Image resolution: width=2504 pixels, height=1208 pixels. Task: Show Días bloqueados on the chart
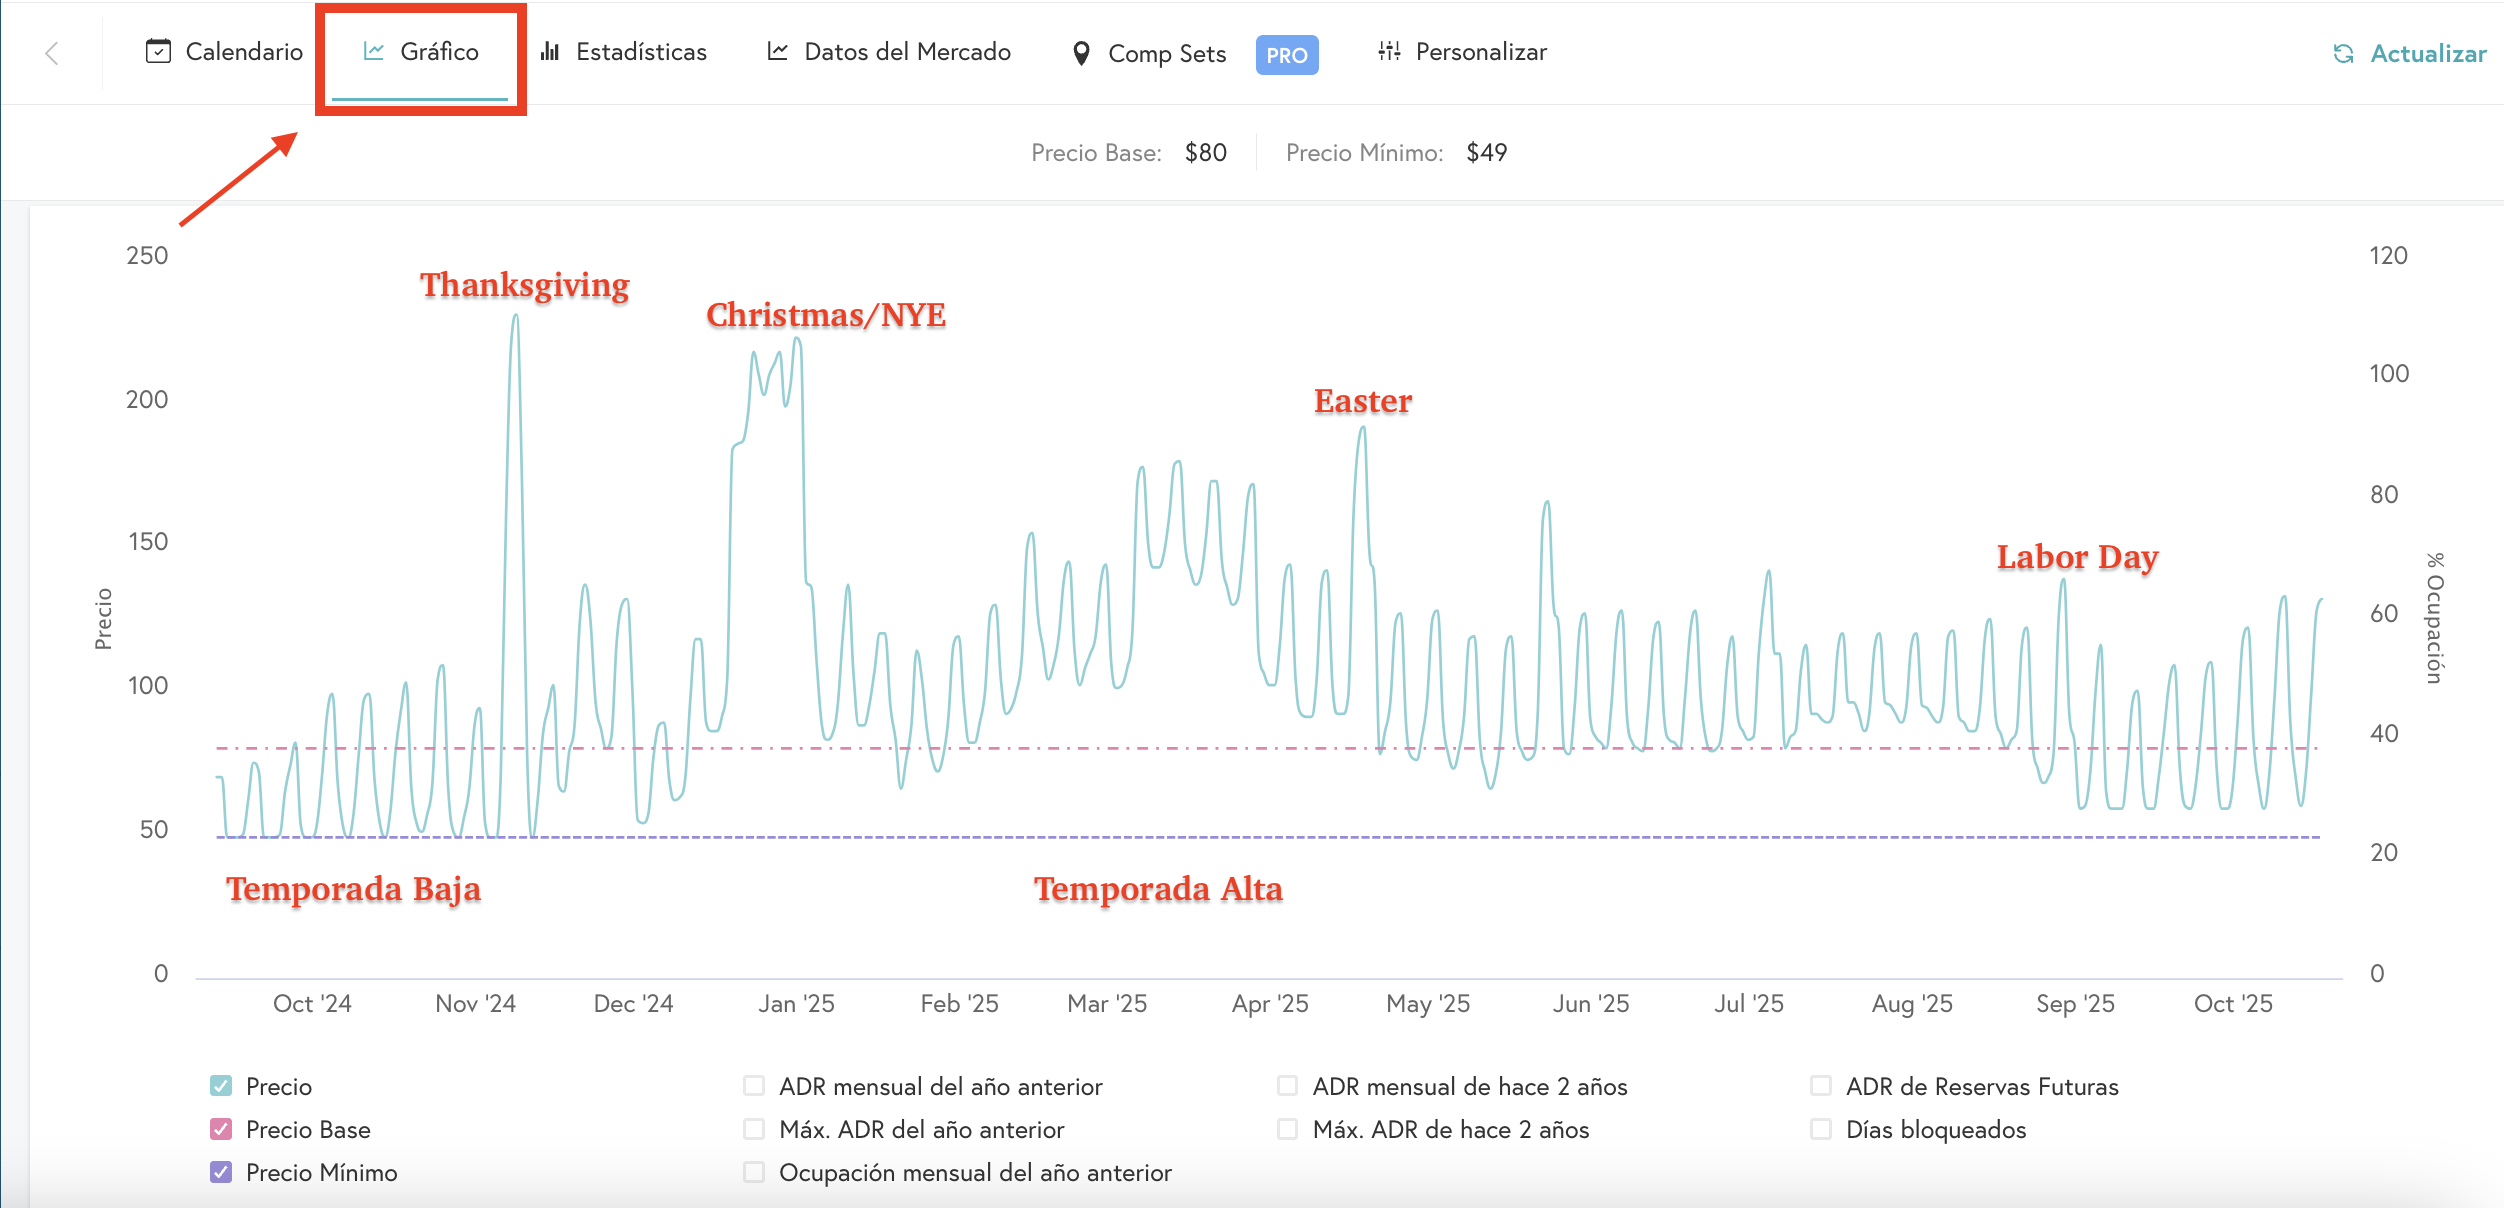click(x=1821, y=1129)
